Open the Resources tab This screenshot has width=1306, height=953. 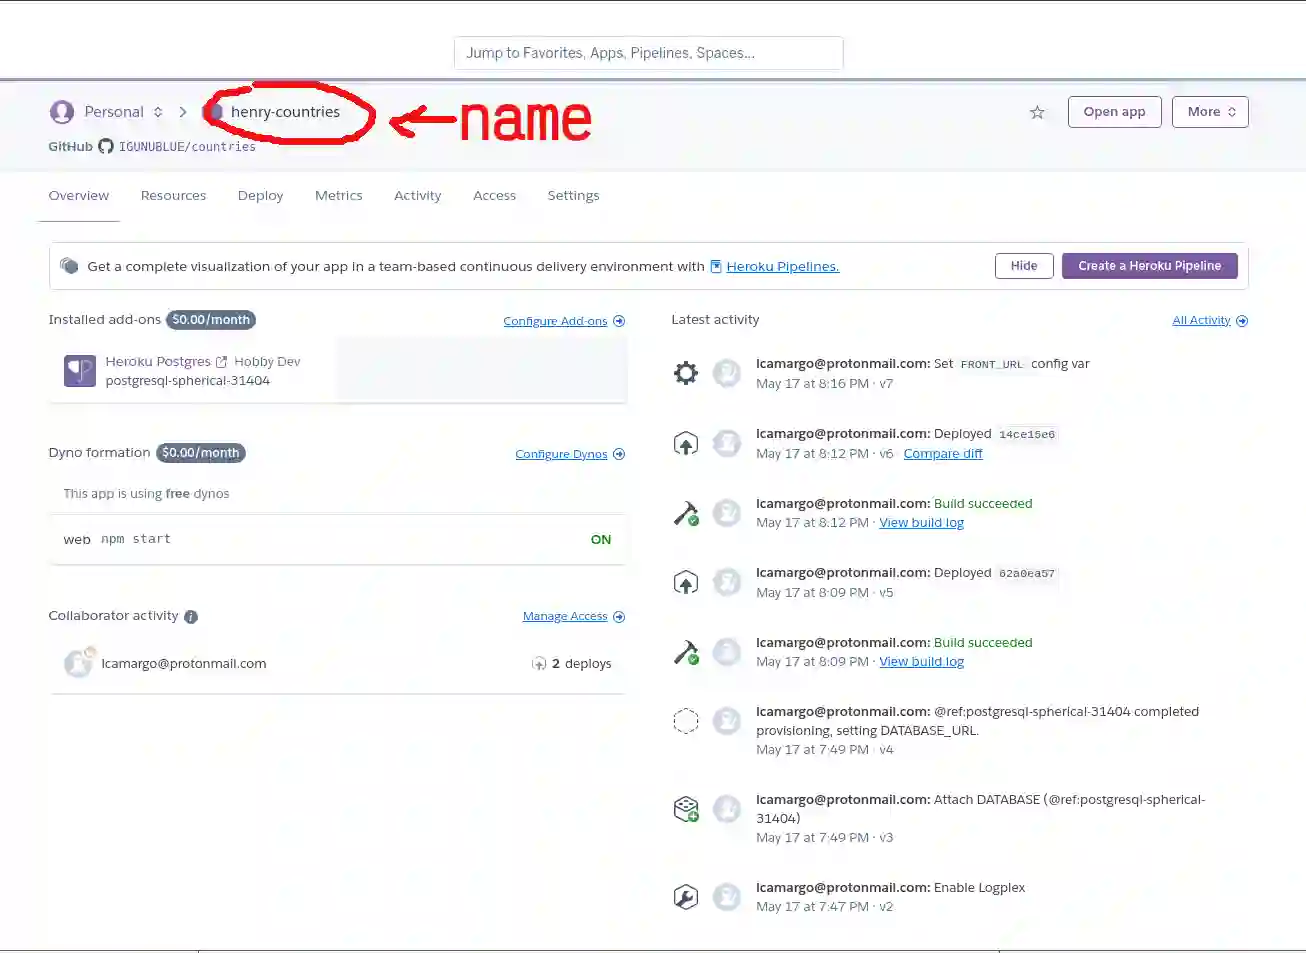[x=174, y=196]
